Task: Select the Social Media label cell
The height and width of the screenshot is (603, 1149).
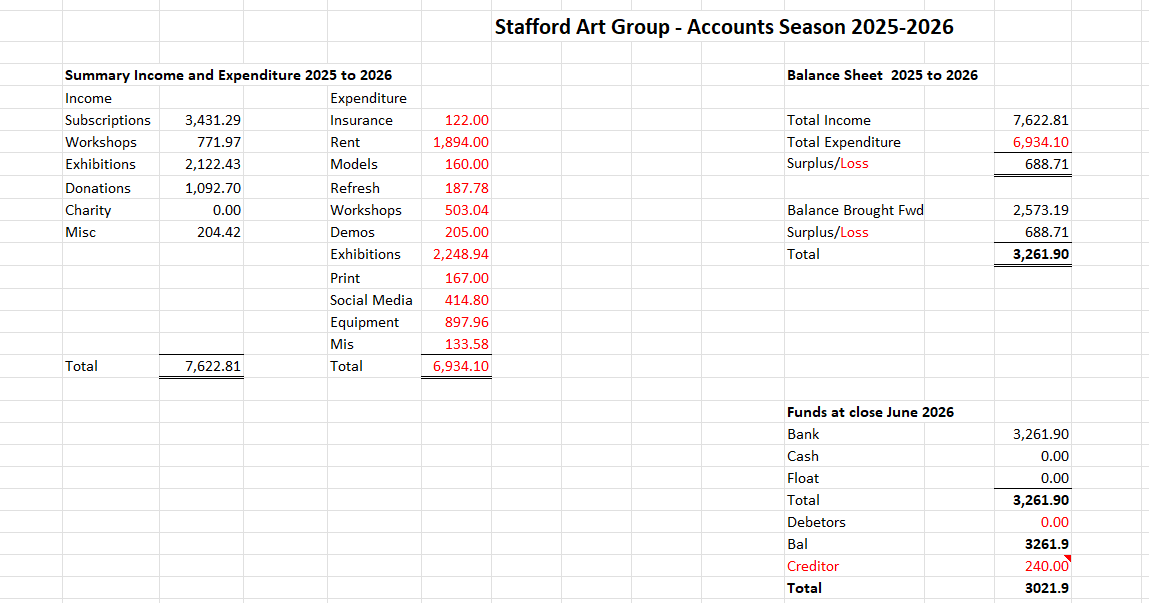Action: (371, 300)
